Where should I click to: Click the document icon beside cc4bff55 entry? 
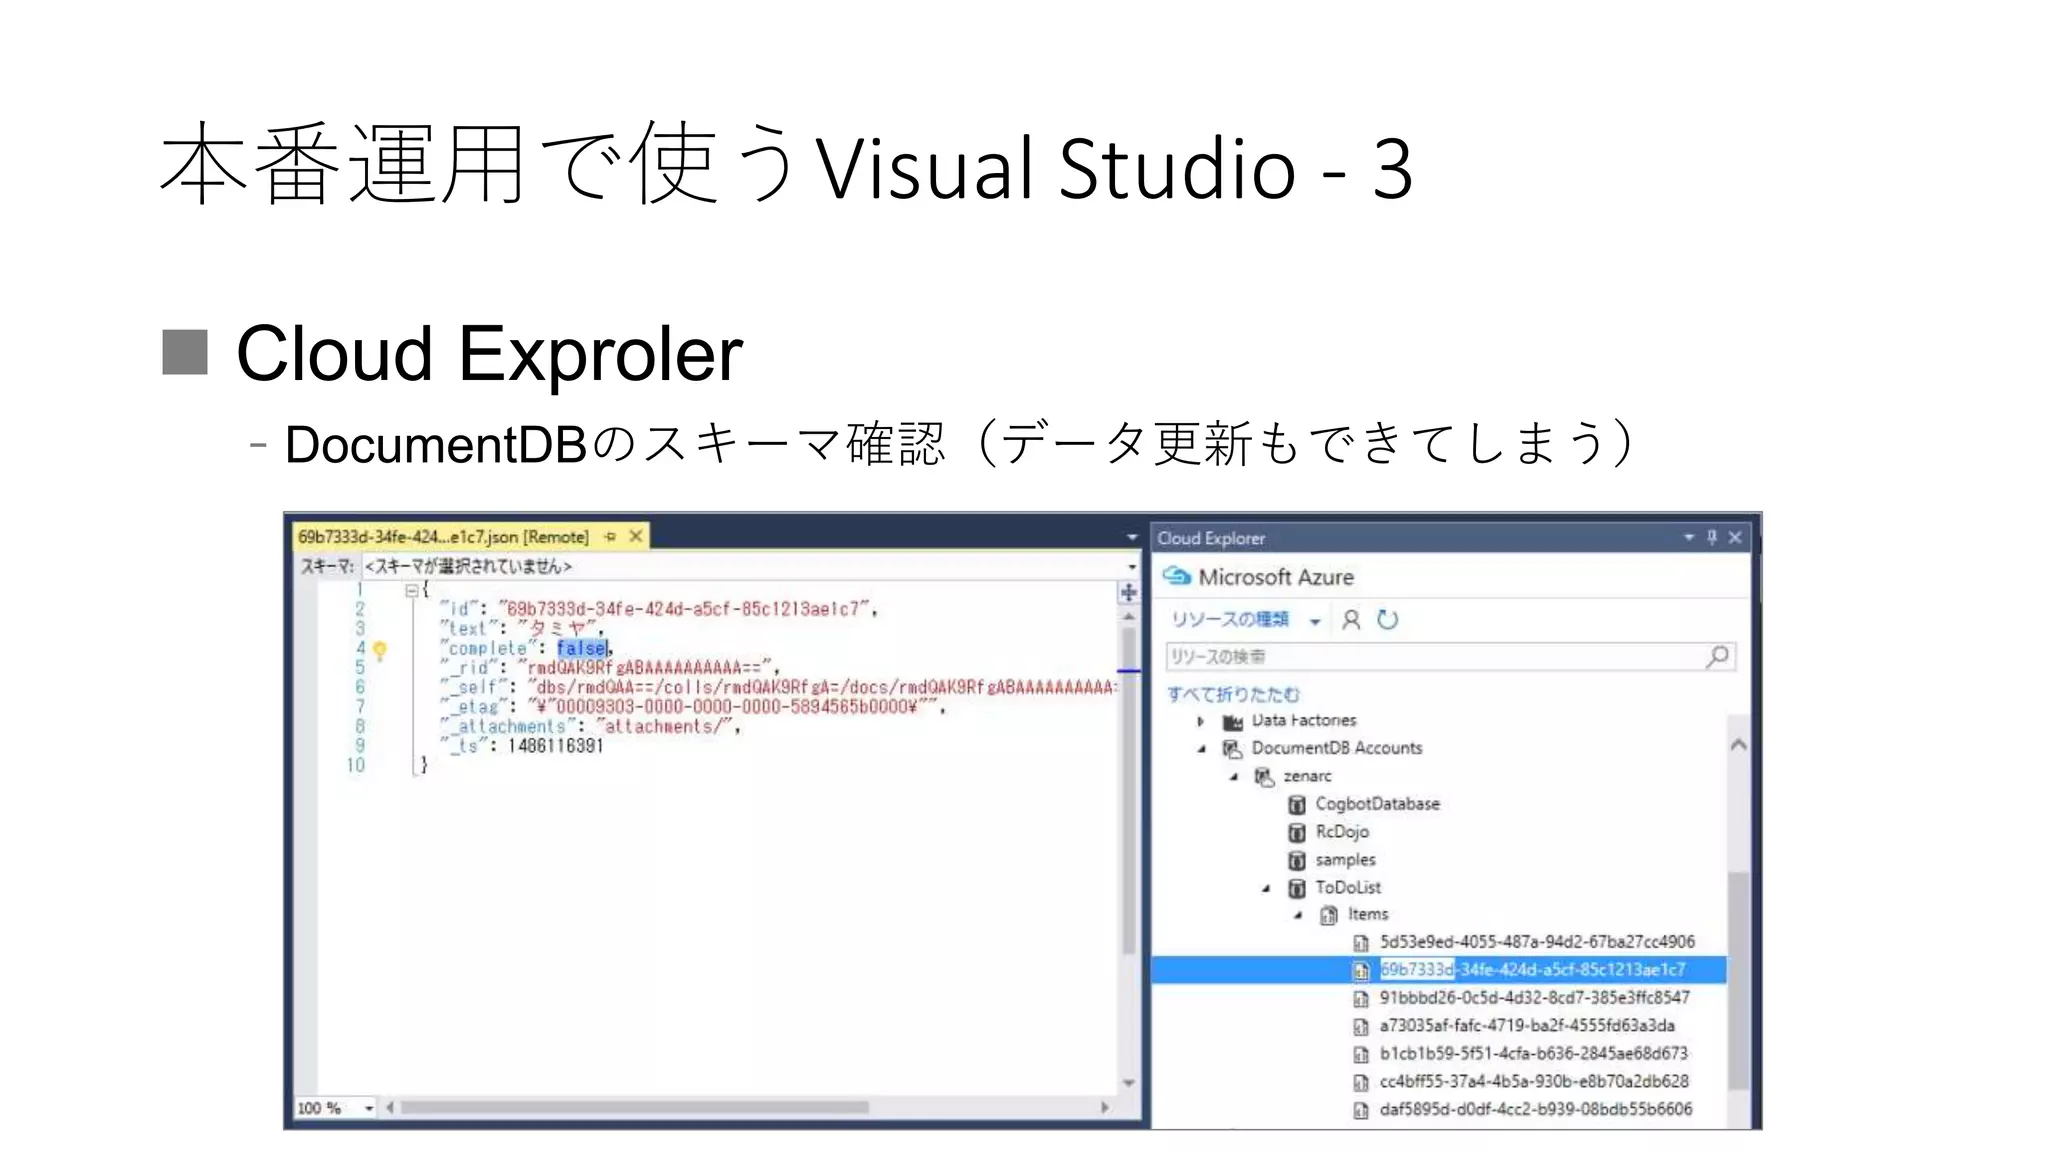(1361, 1083)
